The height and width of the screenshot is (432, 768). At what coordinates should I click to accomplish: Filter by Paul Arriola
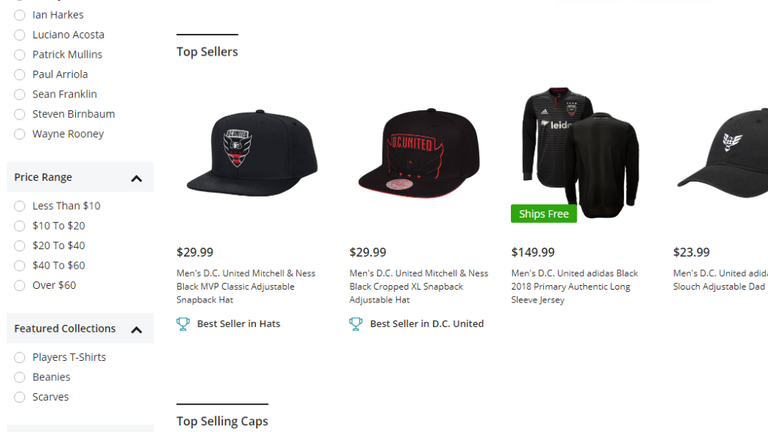point(20,75)
